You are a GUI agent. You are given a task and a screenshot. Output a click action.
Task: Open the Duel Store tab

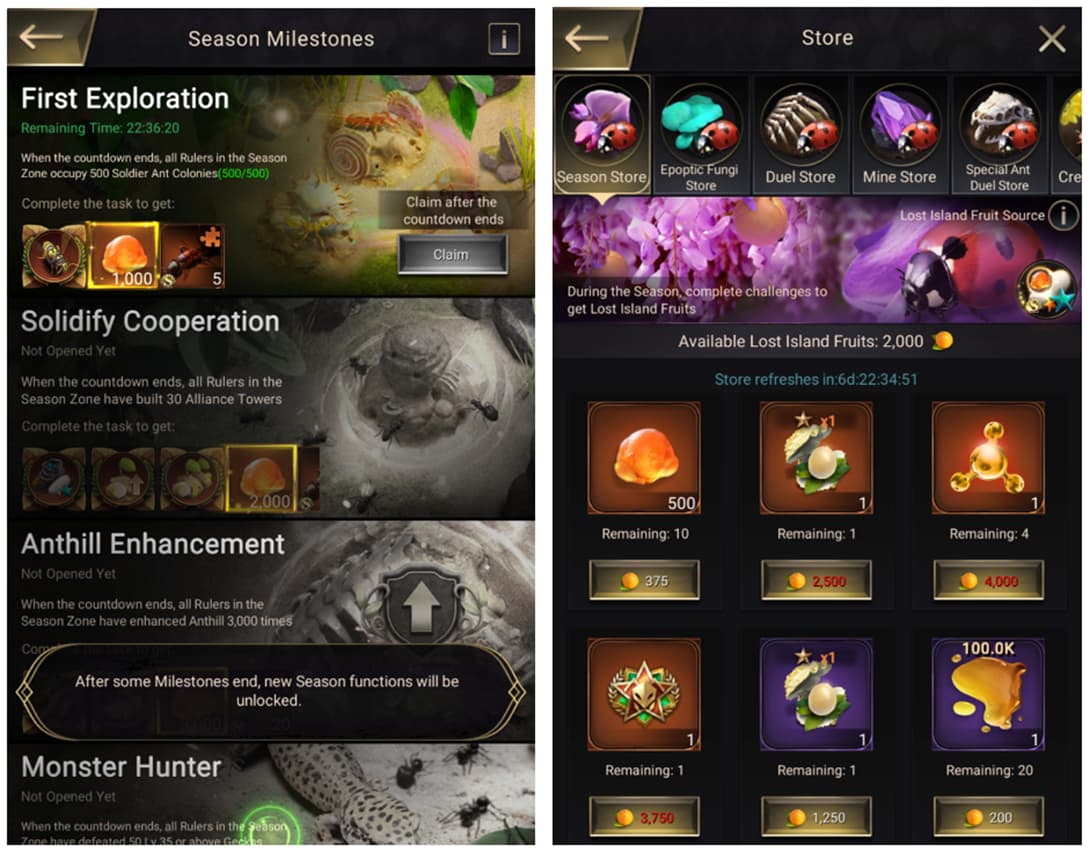click(x=800, y=135)
